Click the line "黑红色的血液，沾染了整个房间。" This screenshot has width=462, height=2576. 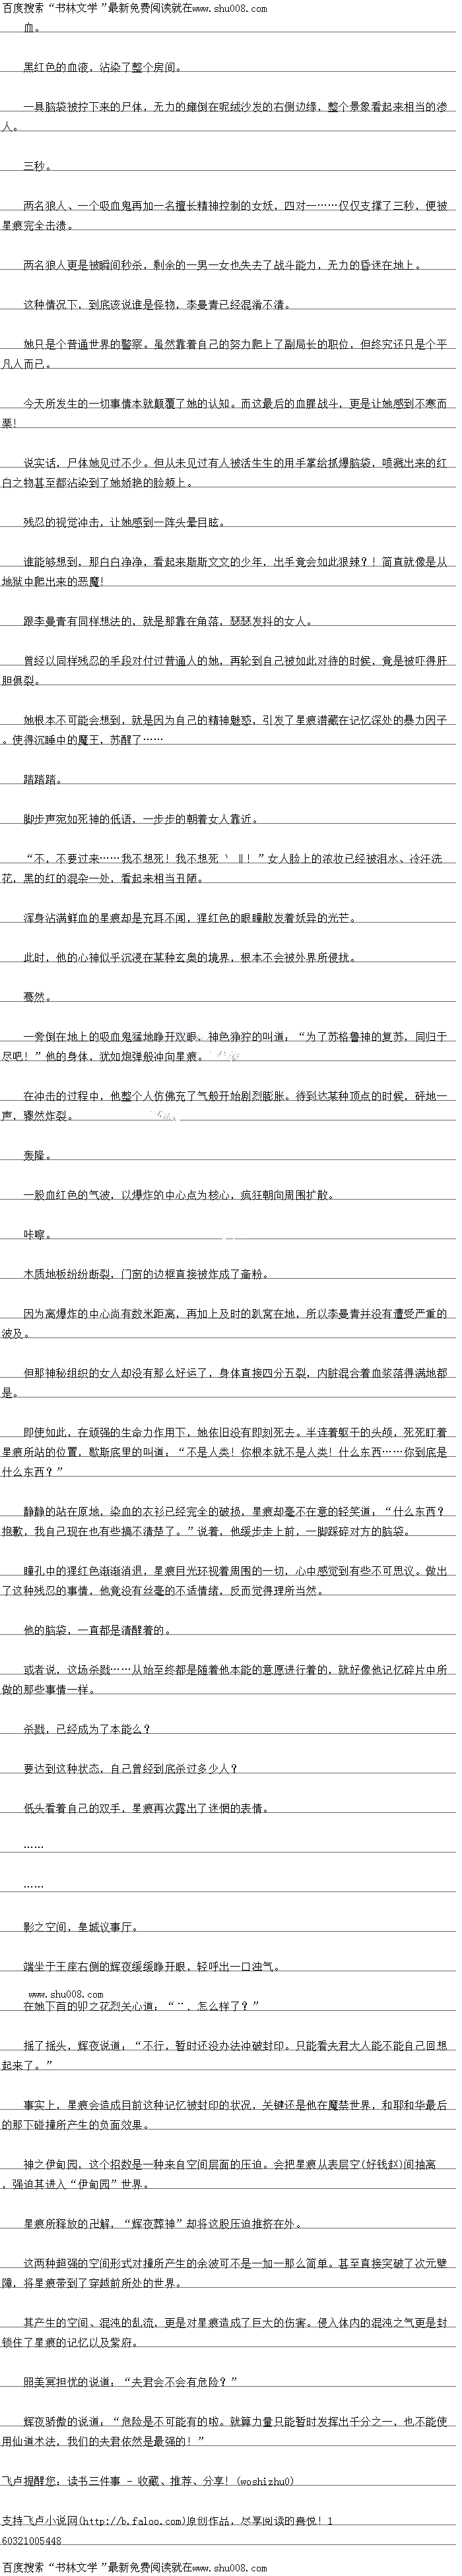pos(102,68)
